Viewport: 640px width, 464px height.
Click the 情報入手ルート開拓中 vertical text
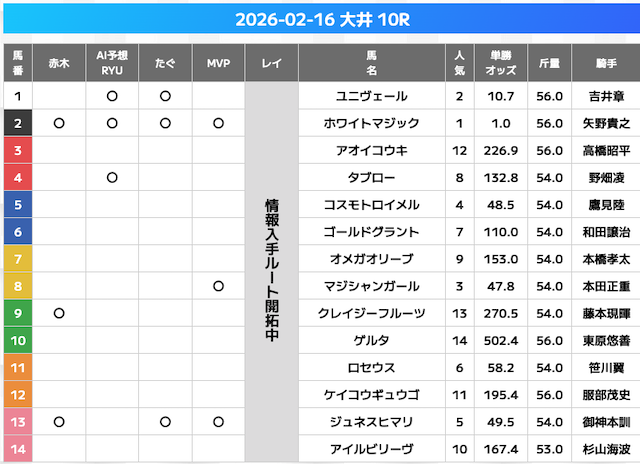271,270
